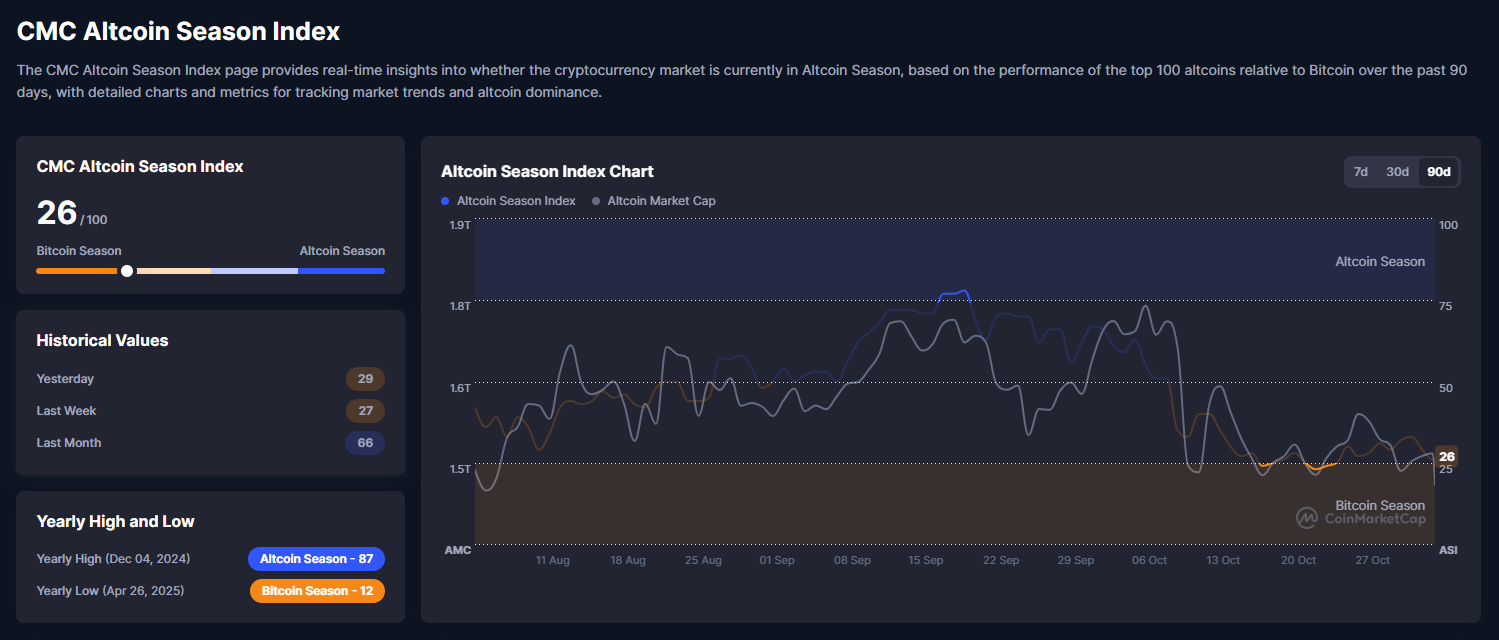This screenshot has width=1499, height=640.
Task: Click the ASI axis label below chart
Action: pyautogui.click(x=1448, y=551)
